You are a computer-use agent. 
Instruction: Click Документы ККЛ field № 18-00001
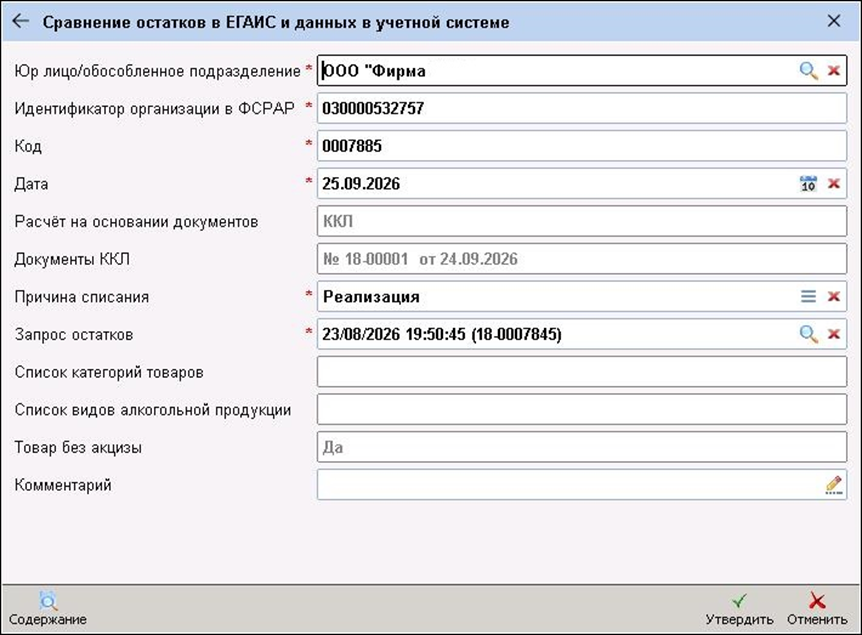coord(582,258)
